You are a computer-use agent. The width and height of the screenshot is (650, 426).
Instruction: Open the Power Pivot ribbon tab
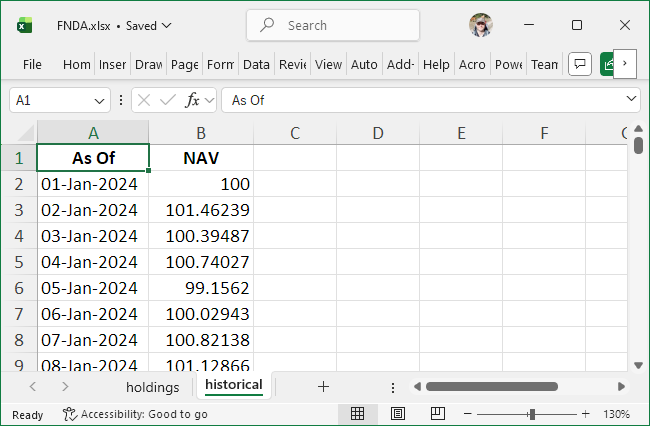[509, 65]
